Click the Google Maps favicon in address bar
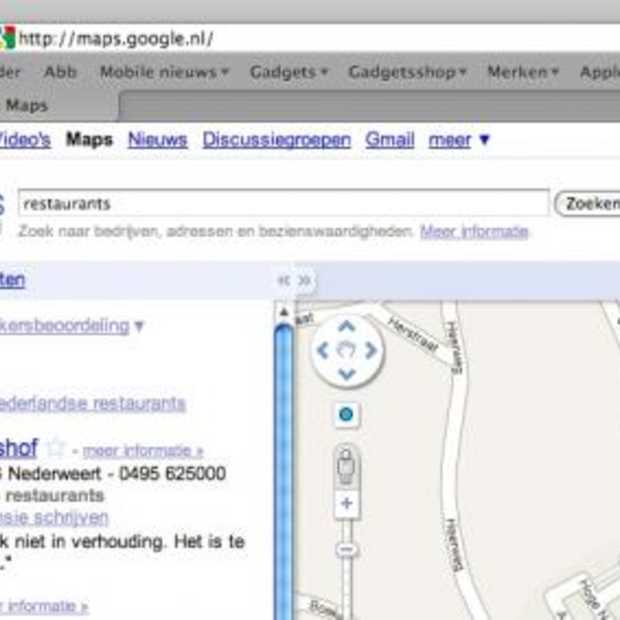The height and width of the screenshot is (620, 620). [7, 38]
